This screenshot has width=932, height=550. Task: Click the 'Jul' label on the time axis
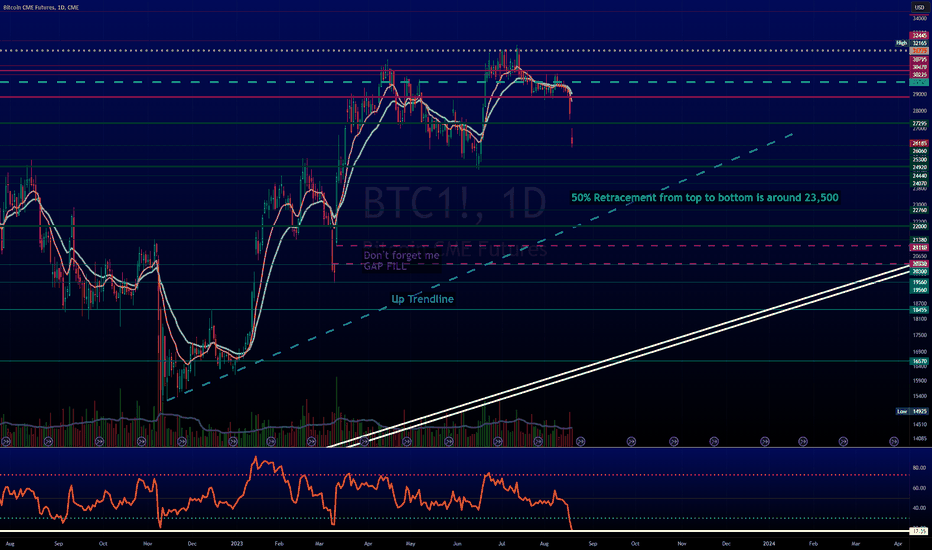point(501,543)
